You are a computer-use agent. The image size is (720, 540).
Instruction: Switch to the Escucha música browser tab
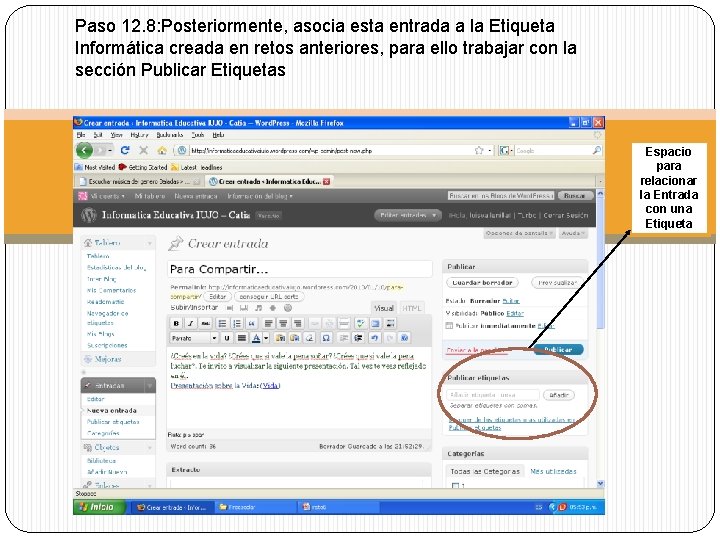(x=140, y=182)
